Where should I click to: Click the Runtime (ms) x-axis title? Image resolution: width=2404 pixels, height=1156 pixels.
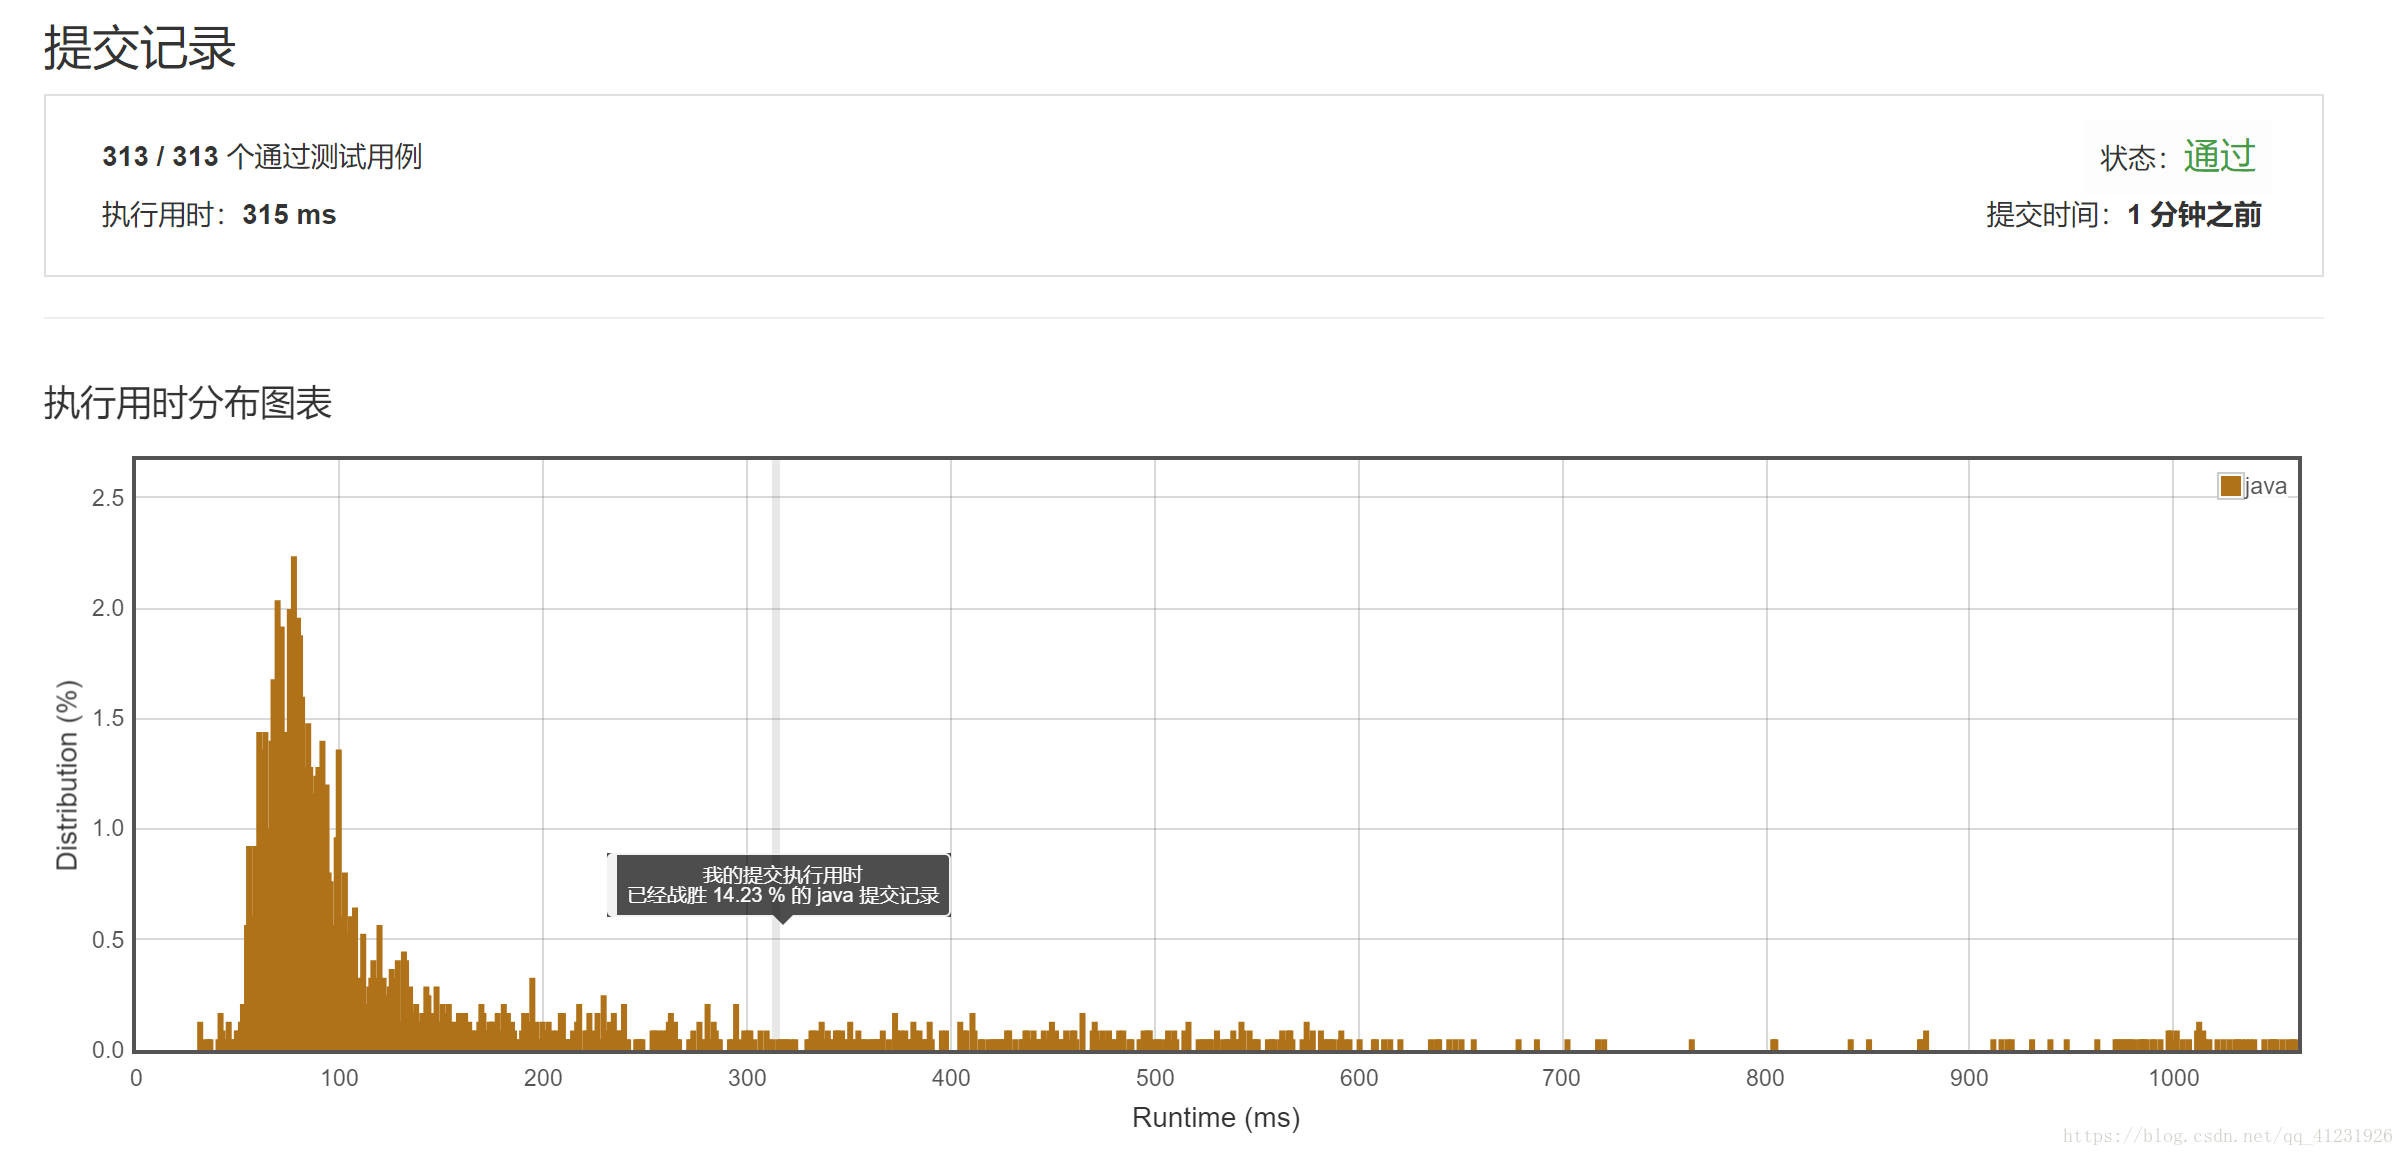pyautogui.click(x=1215, y=1117)
